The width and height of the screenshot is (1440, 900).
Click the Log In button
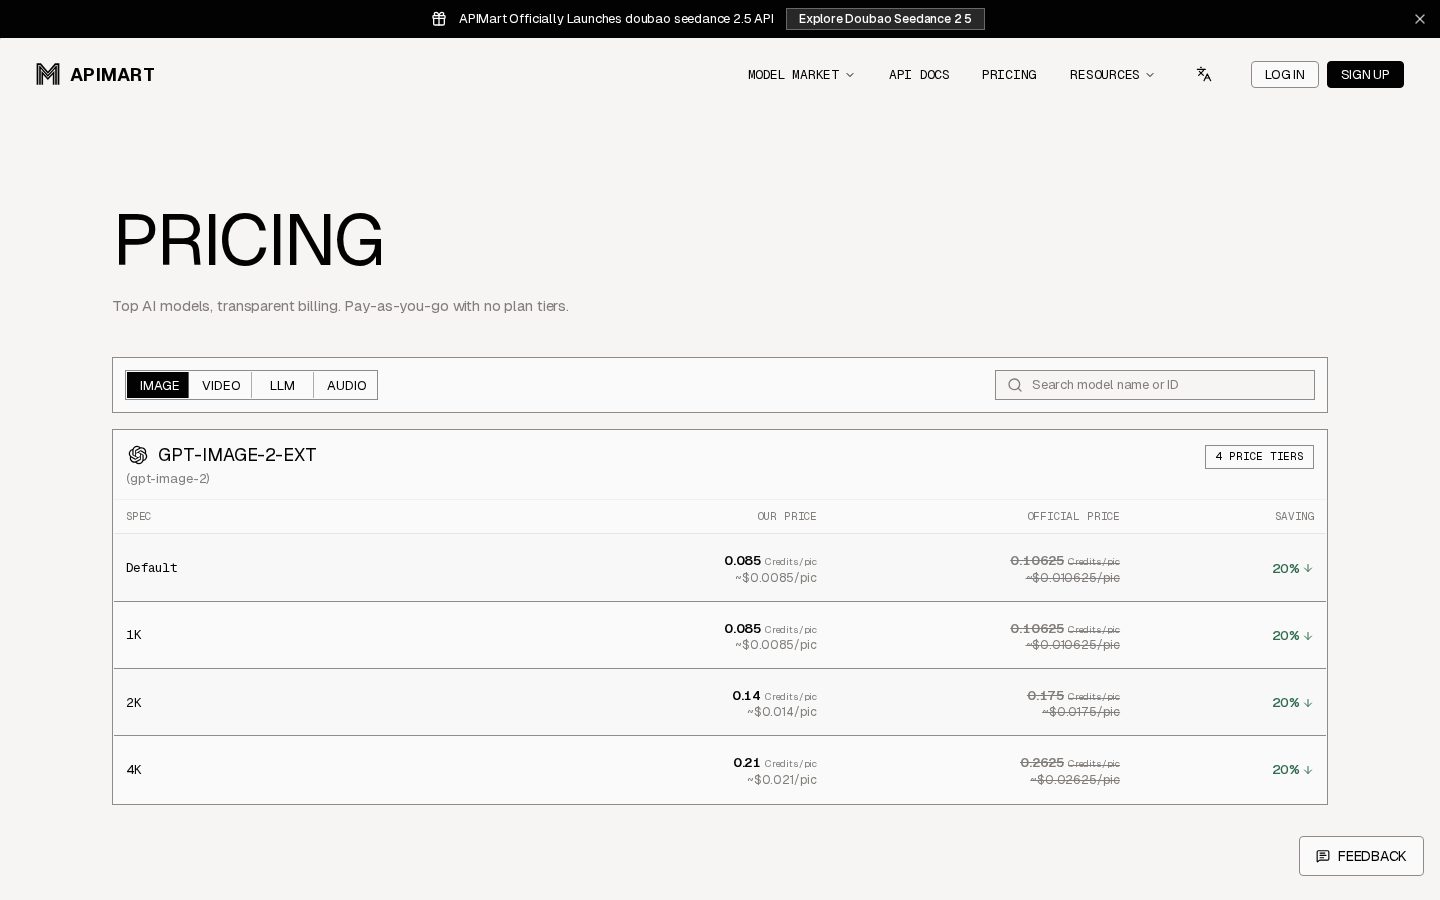click(x=1284, y=75)
